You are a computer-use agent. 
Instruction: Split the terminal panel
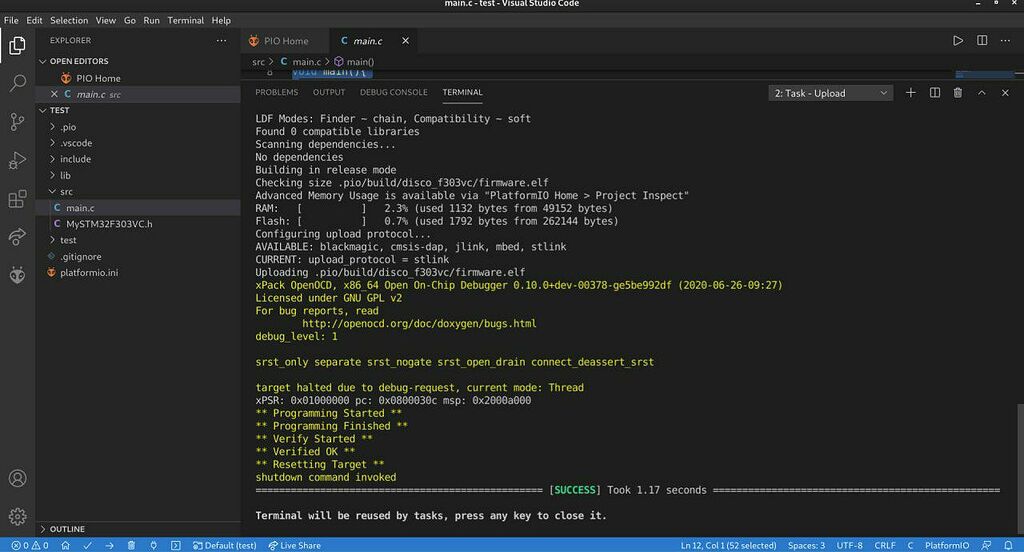pyautogui.click(x=935, y=93)
